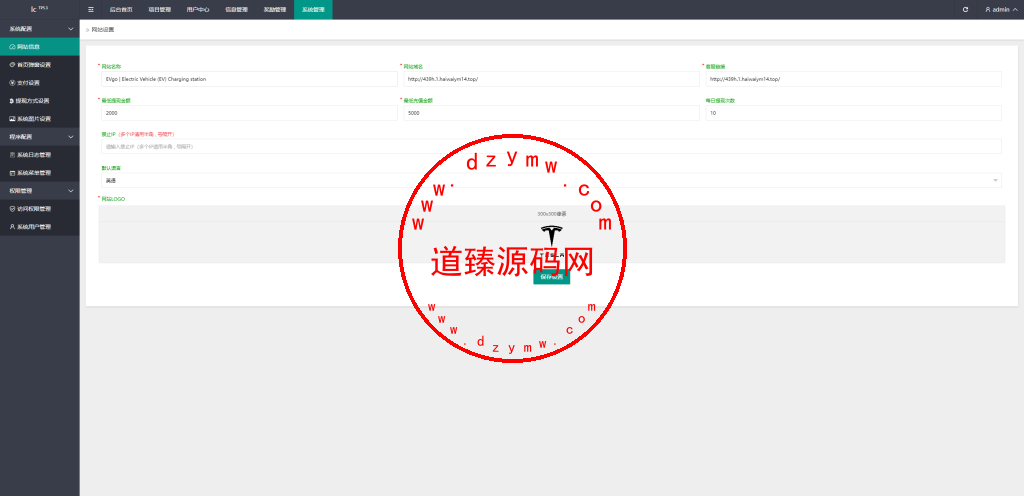
Task: Collapse the 程序配置 sidebar group
Action: (40, 137)
